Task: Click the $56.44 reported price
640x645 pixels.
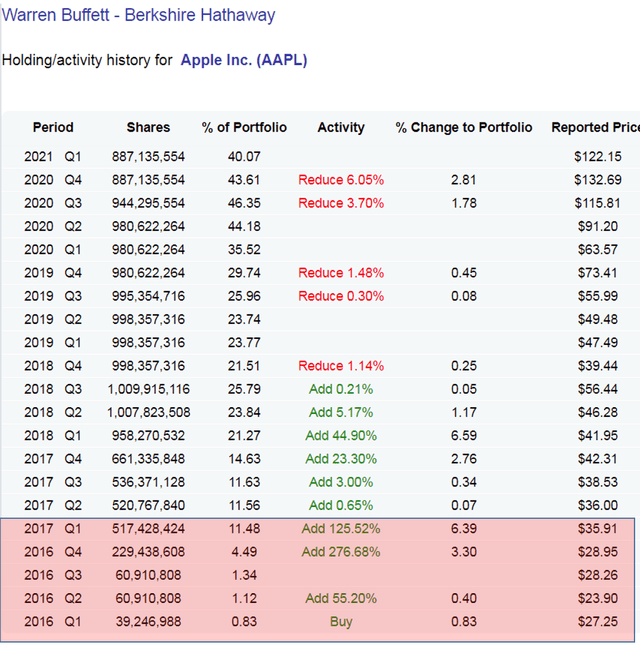Action: 598,389
